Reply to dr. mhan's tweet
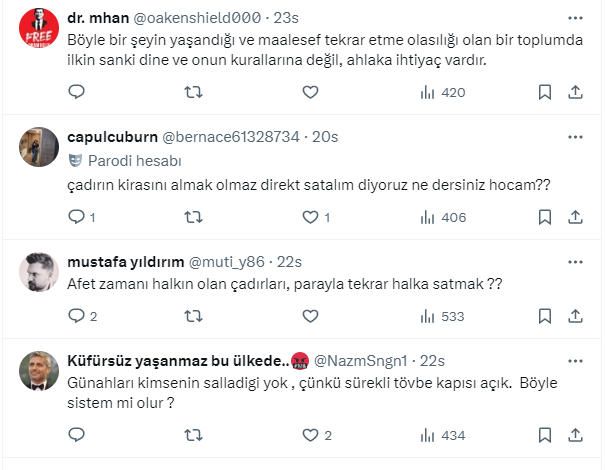The width and height of the screenshot is (605, 470). (77, 92)
